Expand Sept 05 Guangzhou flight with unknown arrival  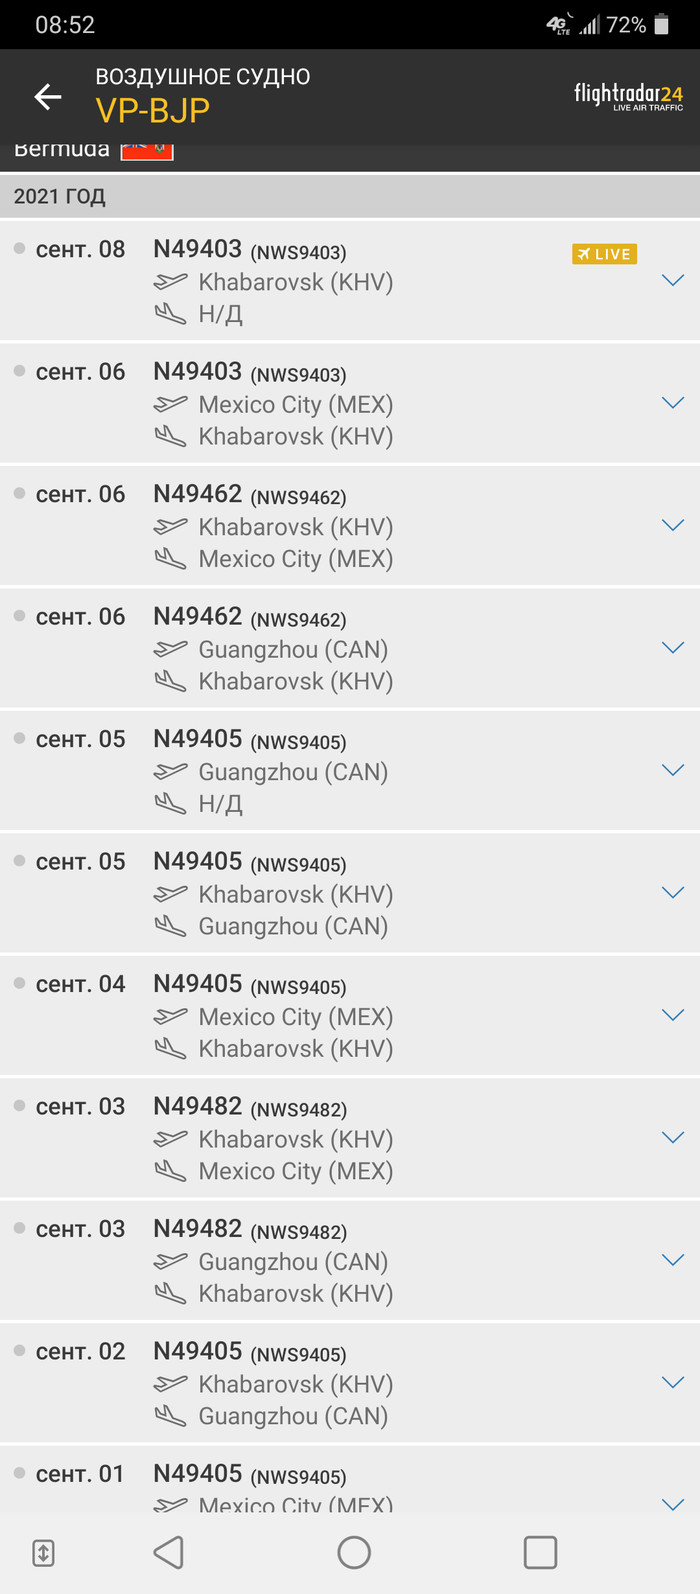[x=673, y=770]
